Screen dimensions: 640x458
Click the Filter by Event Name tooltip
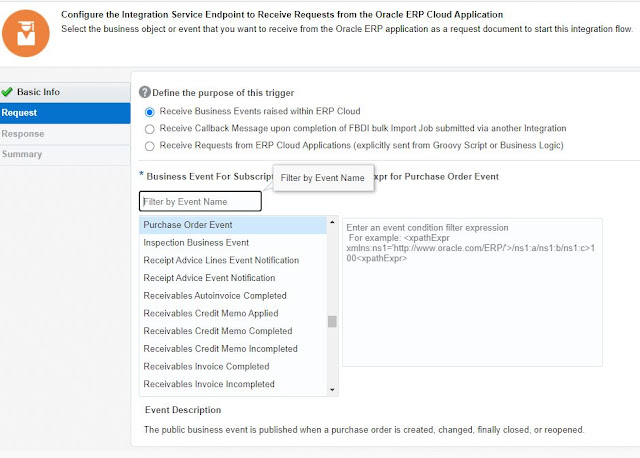click(323, 178)
